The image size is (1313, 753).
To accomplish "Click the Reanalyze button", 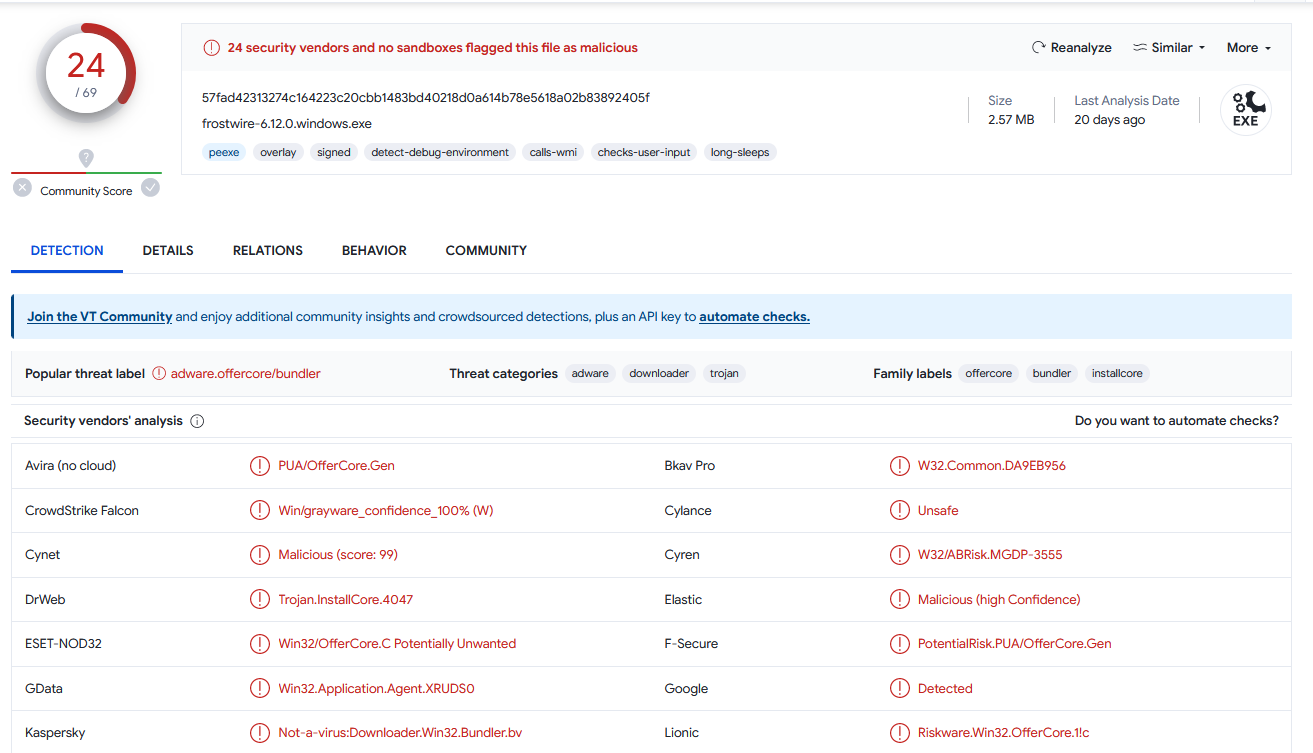I will [1072, 47].
